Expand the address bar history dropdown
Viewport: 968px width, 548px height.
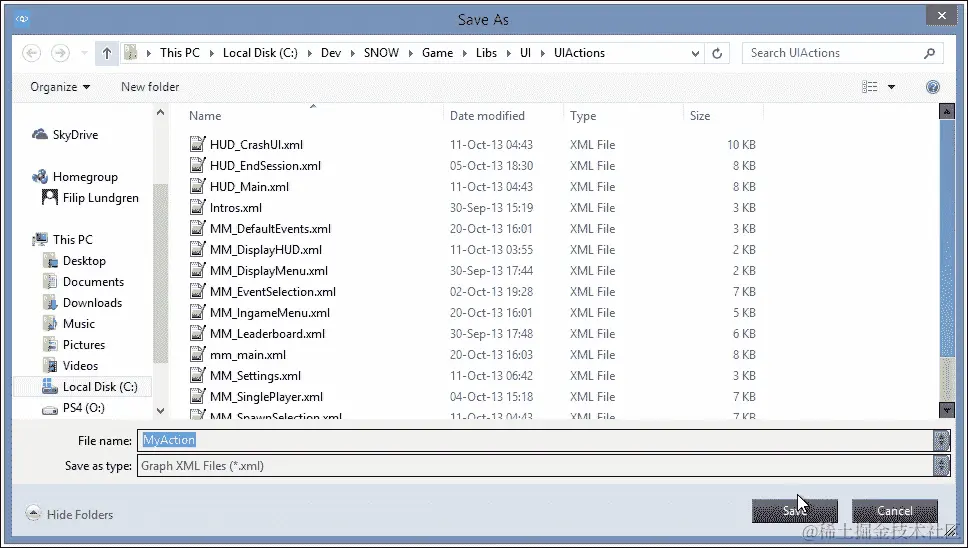pyautogui.click(x=695, y=53)
